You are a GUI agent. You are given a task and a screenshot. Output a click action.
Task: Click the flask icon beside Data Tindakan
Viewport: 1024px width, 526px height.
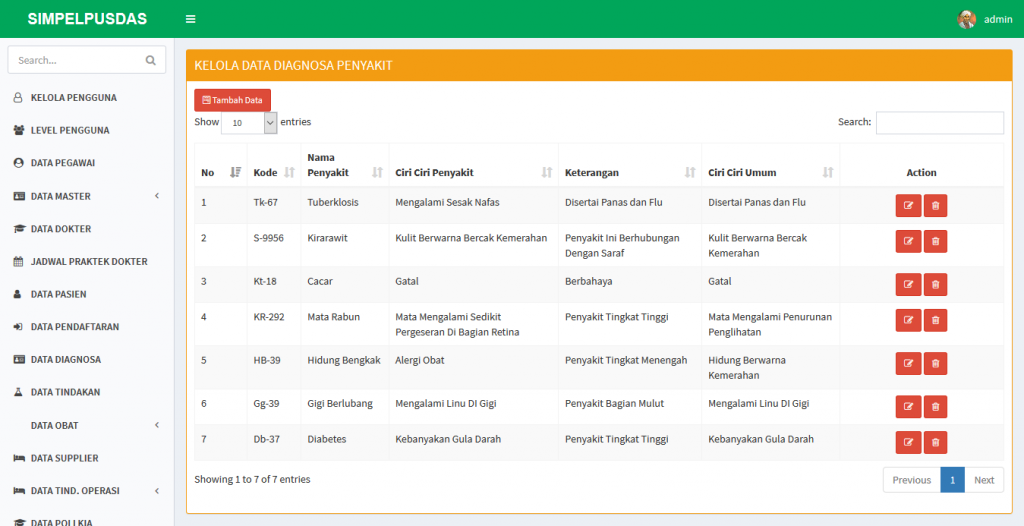click(x=18, y=392)
